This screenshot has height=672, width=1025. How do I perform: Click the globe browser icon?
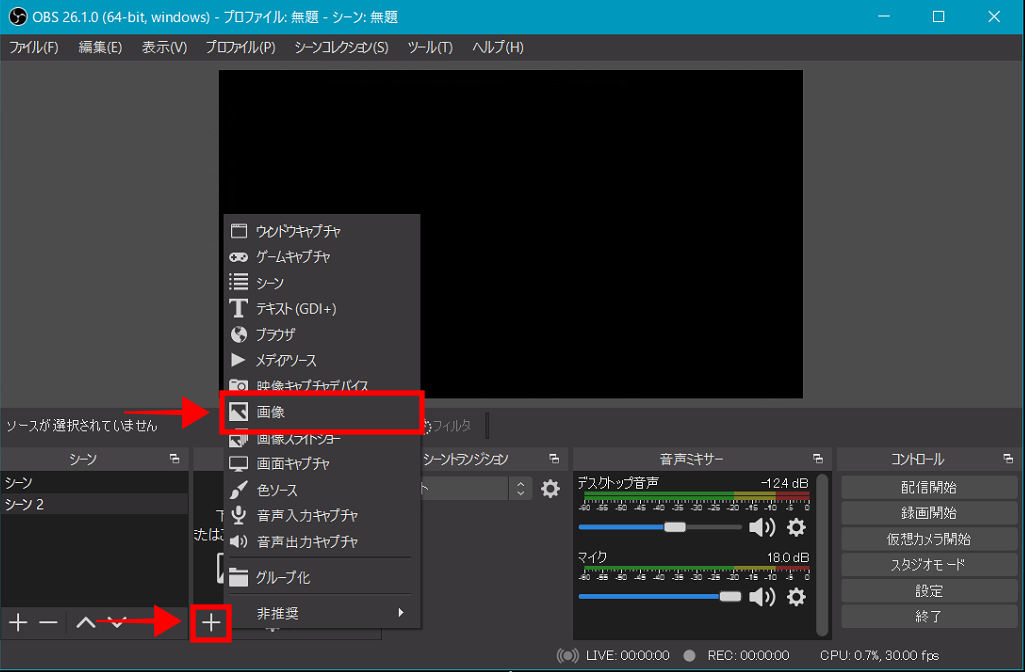(239, 335)
